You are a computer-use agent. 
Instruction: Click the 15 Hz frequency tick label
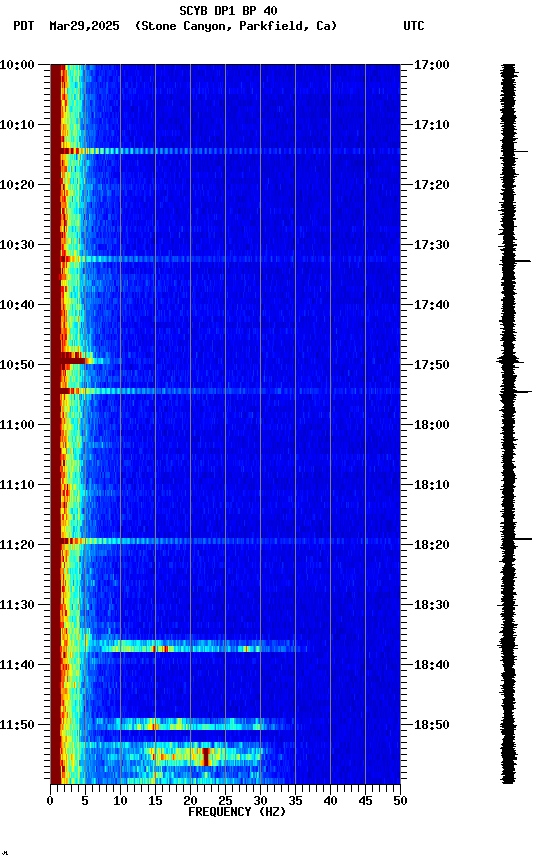click(155, 801)
